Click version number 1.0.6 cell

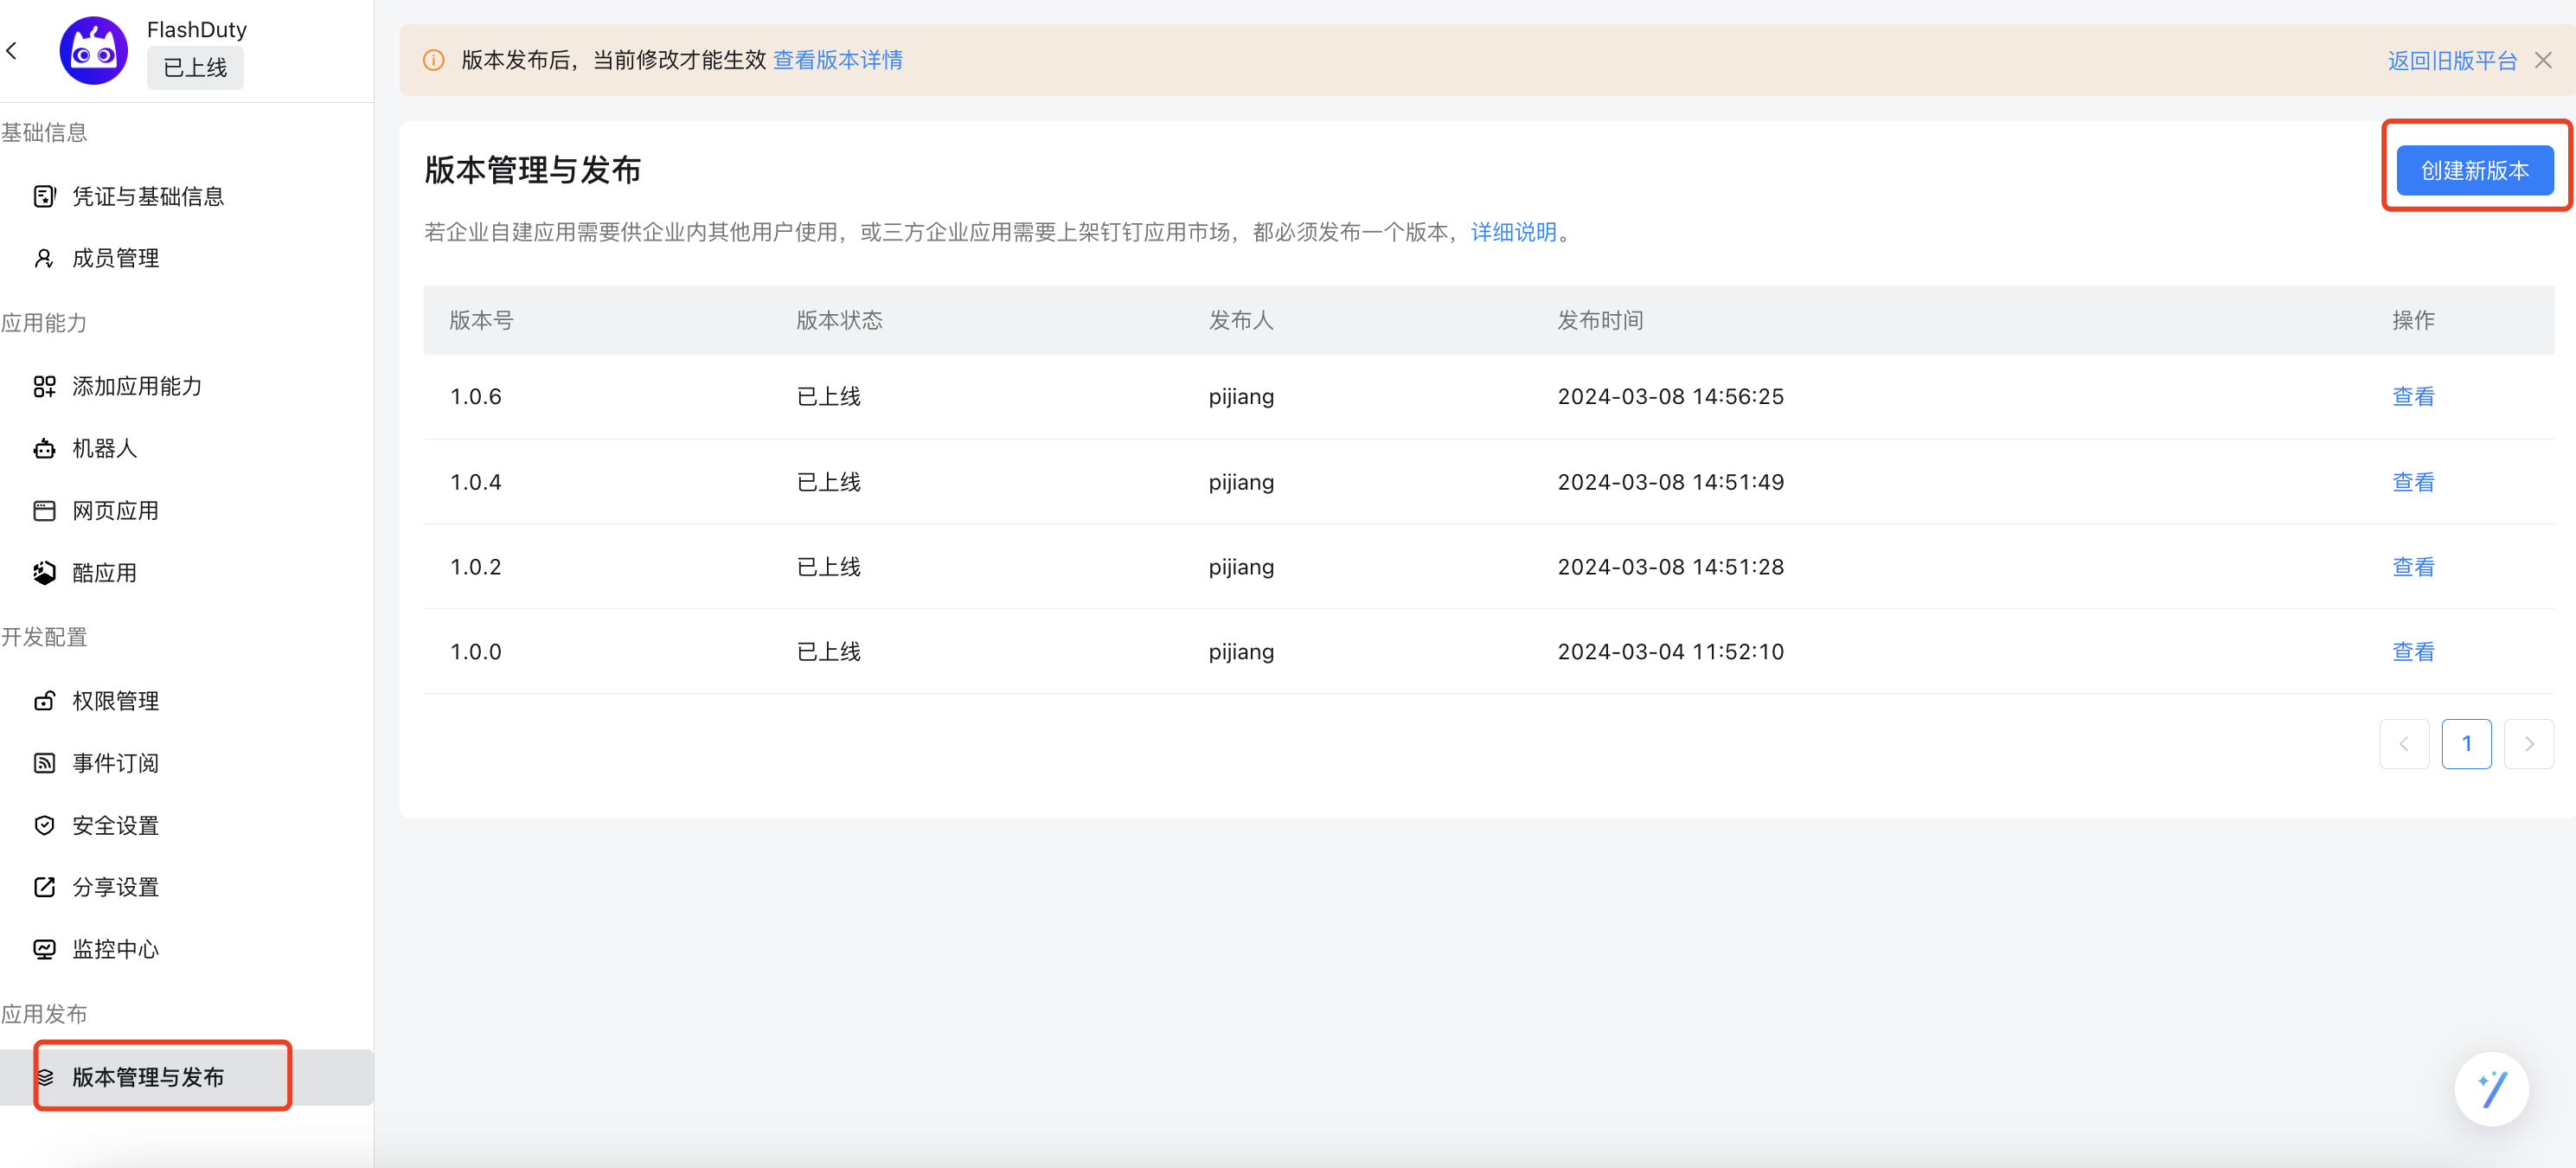(476, 396)
